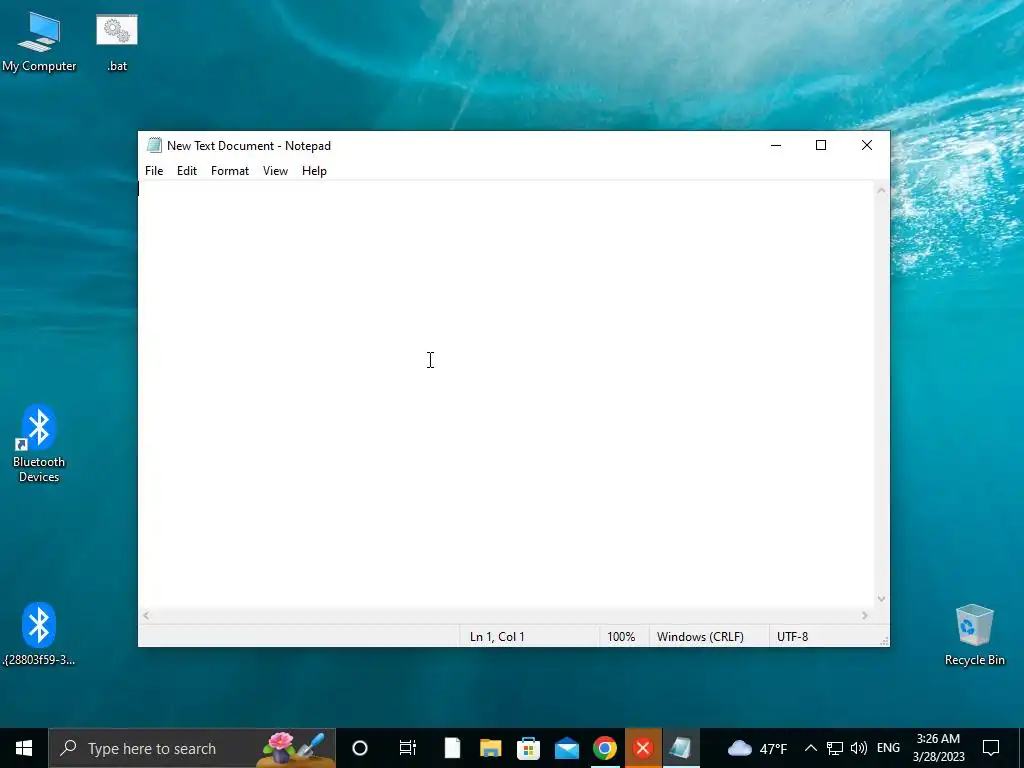Click the Notepad title bar icon
Screen dimensions: 1024x768
click(x=154, y=146)
